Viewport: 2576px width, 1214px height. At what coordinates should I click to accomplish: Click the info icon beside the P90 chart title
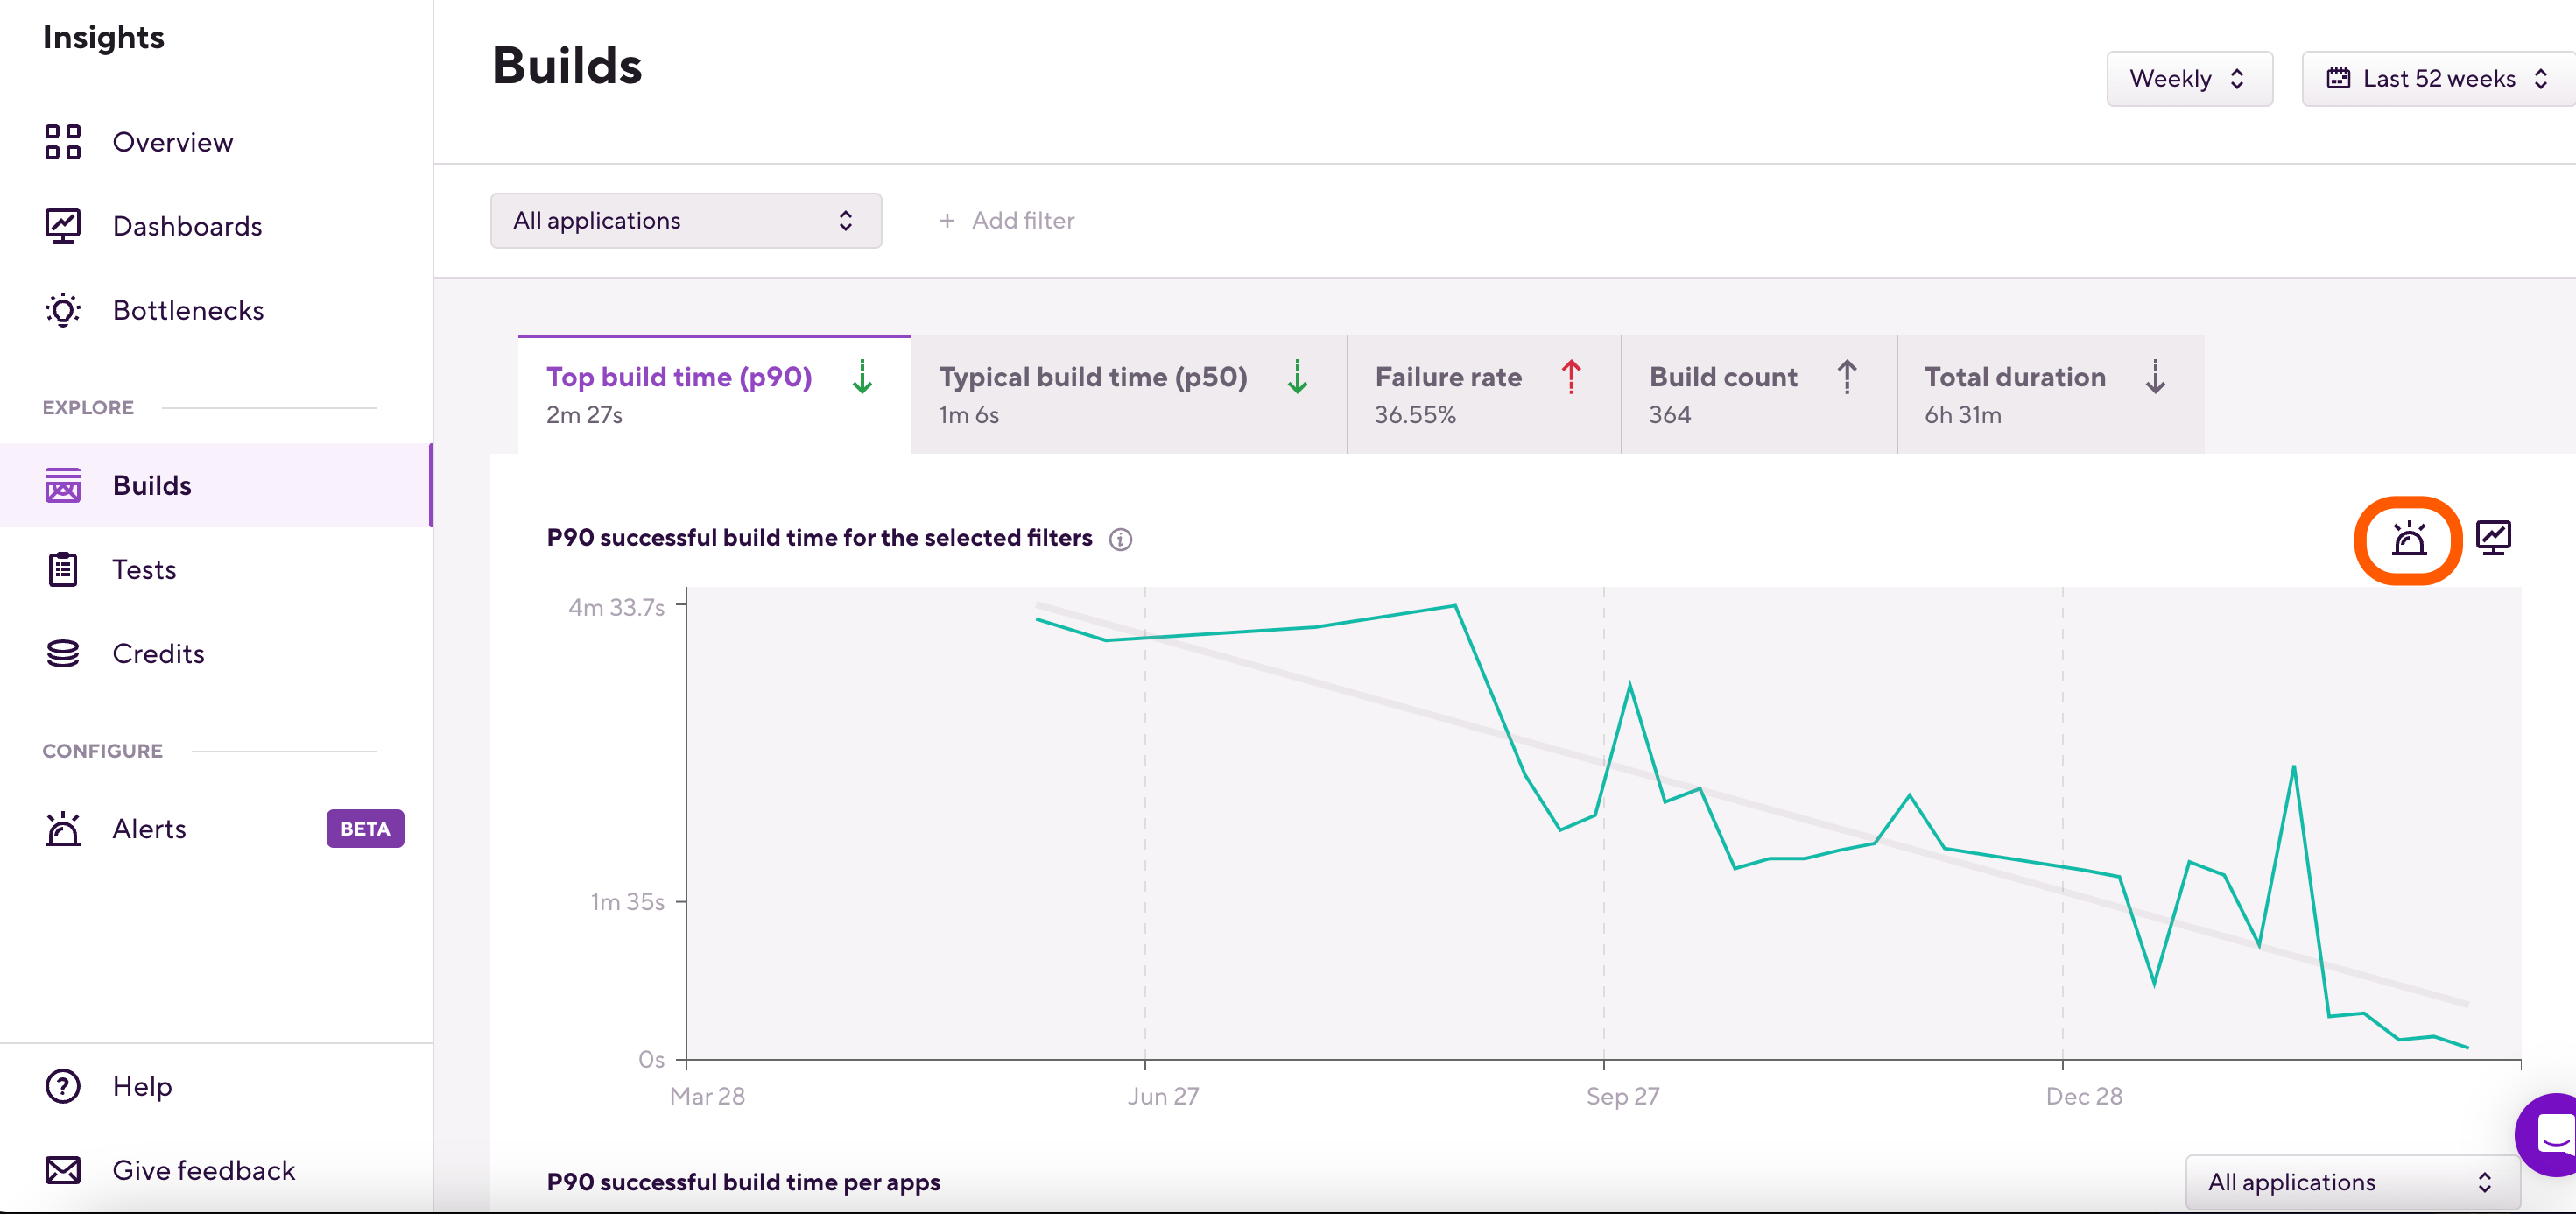(1120, 540)
